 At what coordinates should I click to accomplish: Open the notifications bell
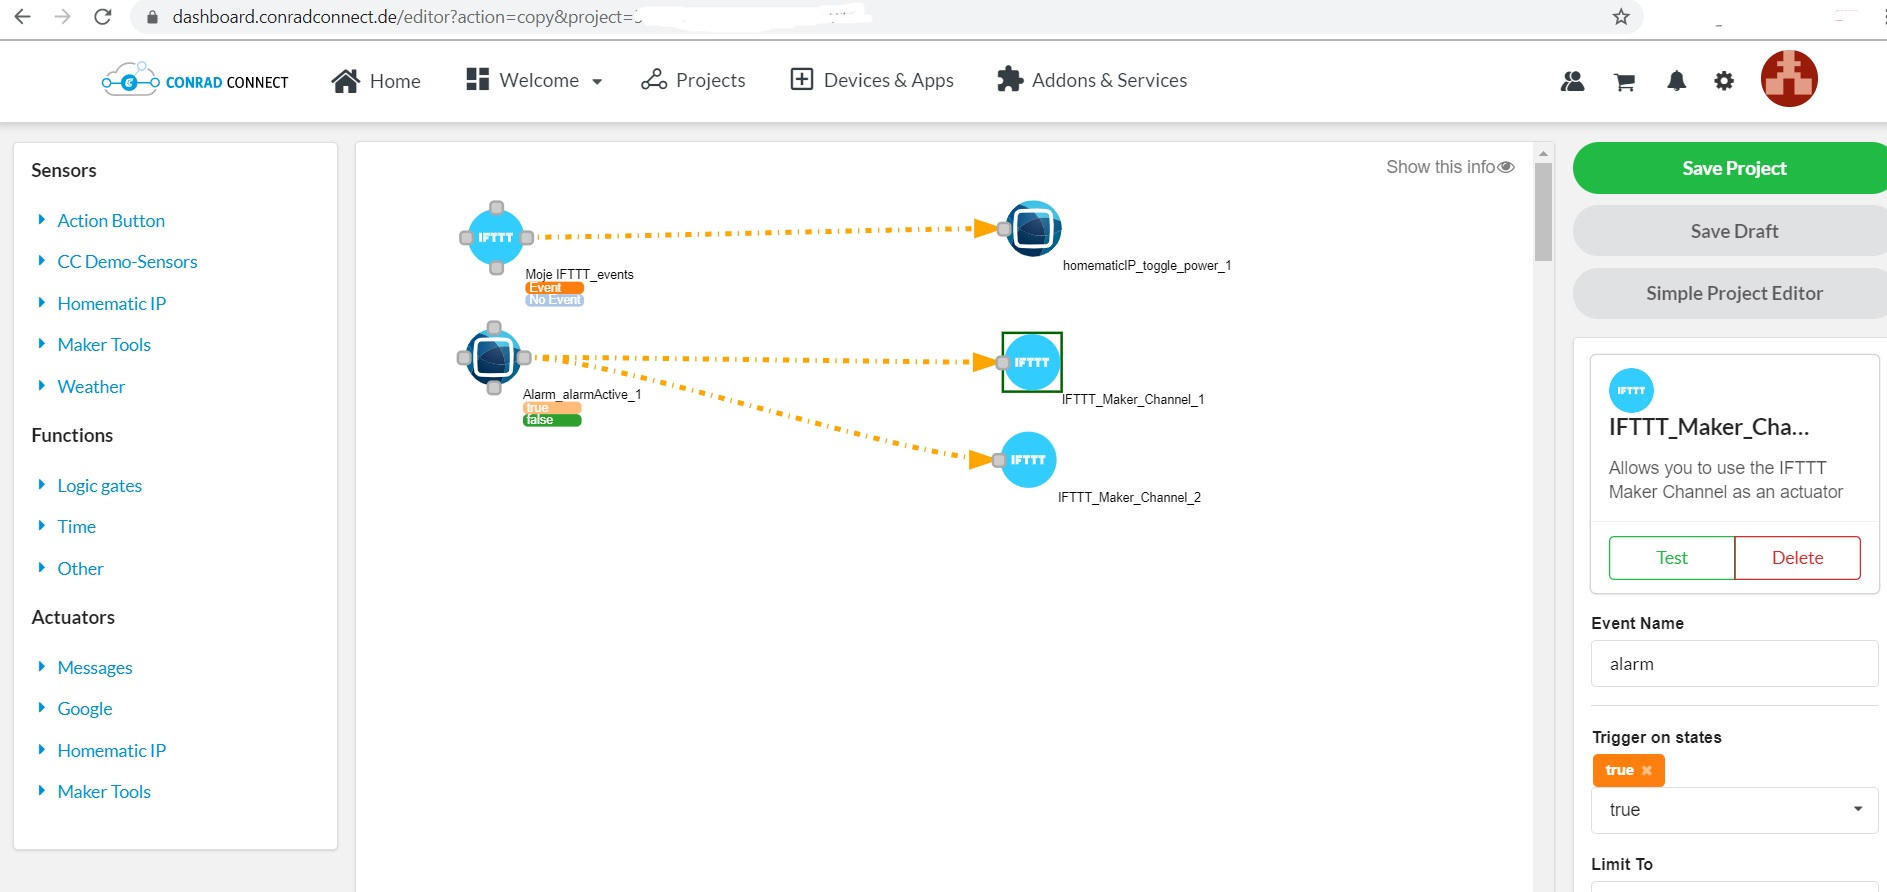coord(1677,81)
